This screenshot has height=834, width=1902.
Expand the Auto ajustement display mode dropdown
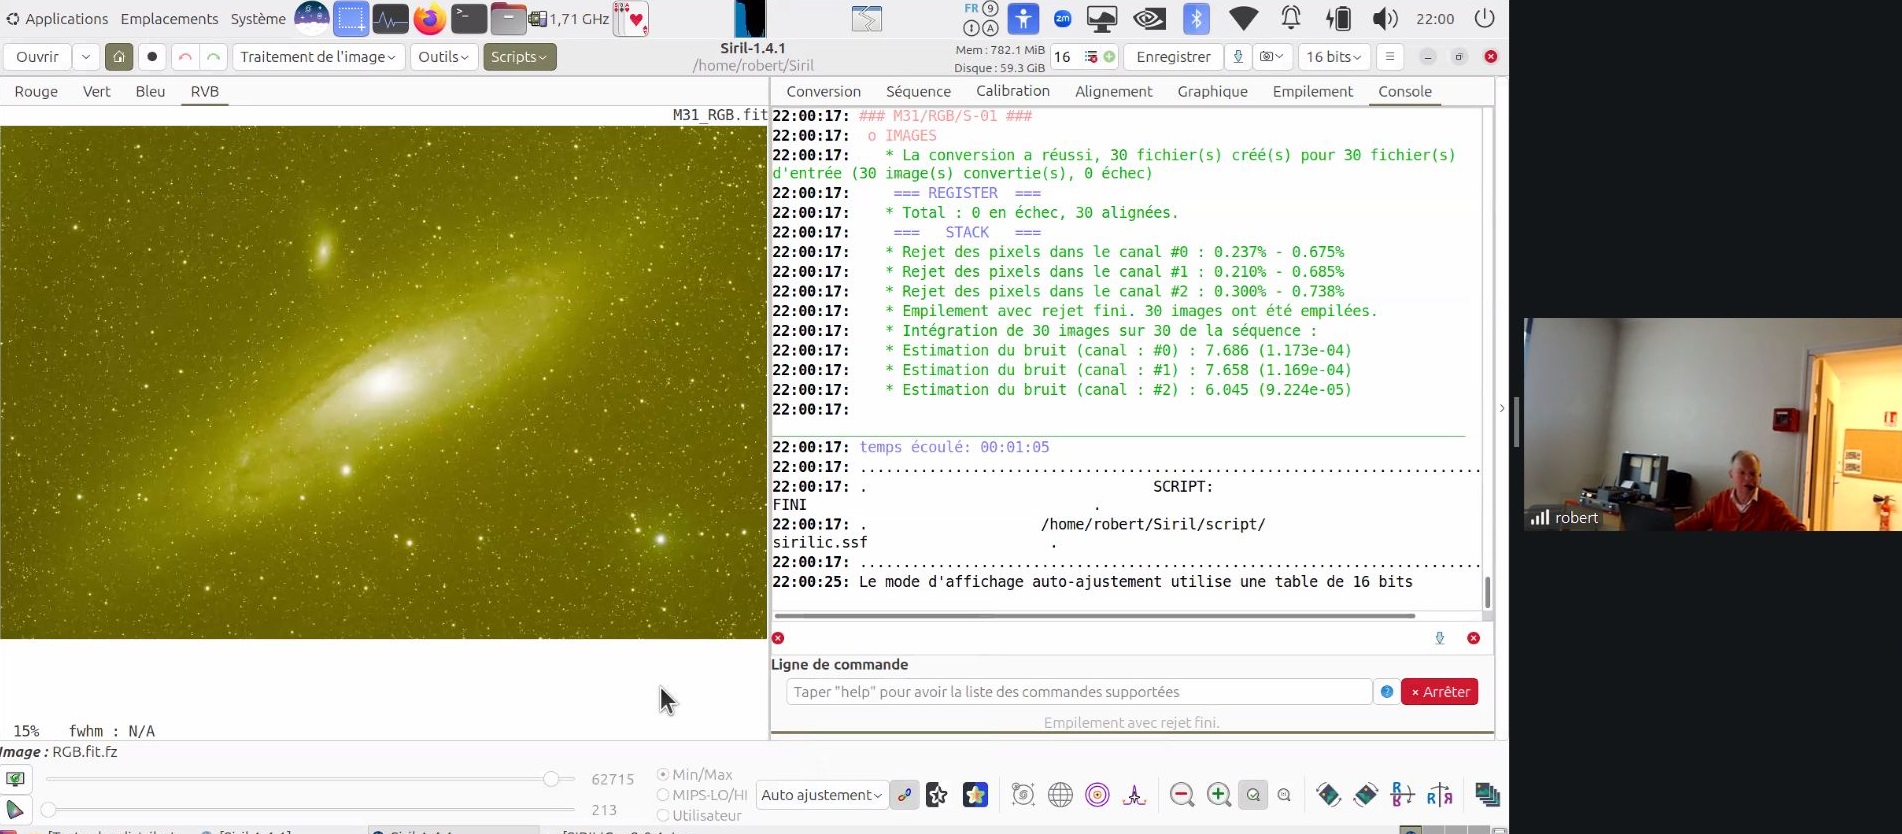[821, 795]
